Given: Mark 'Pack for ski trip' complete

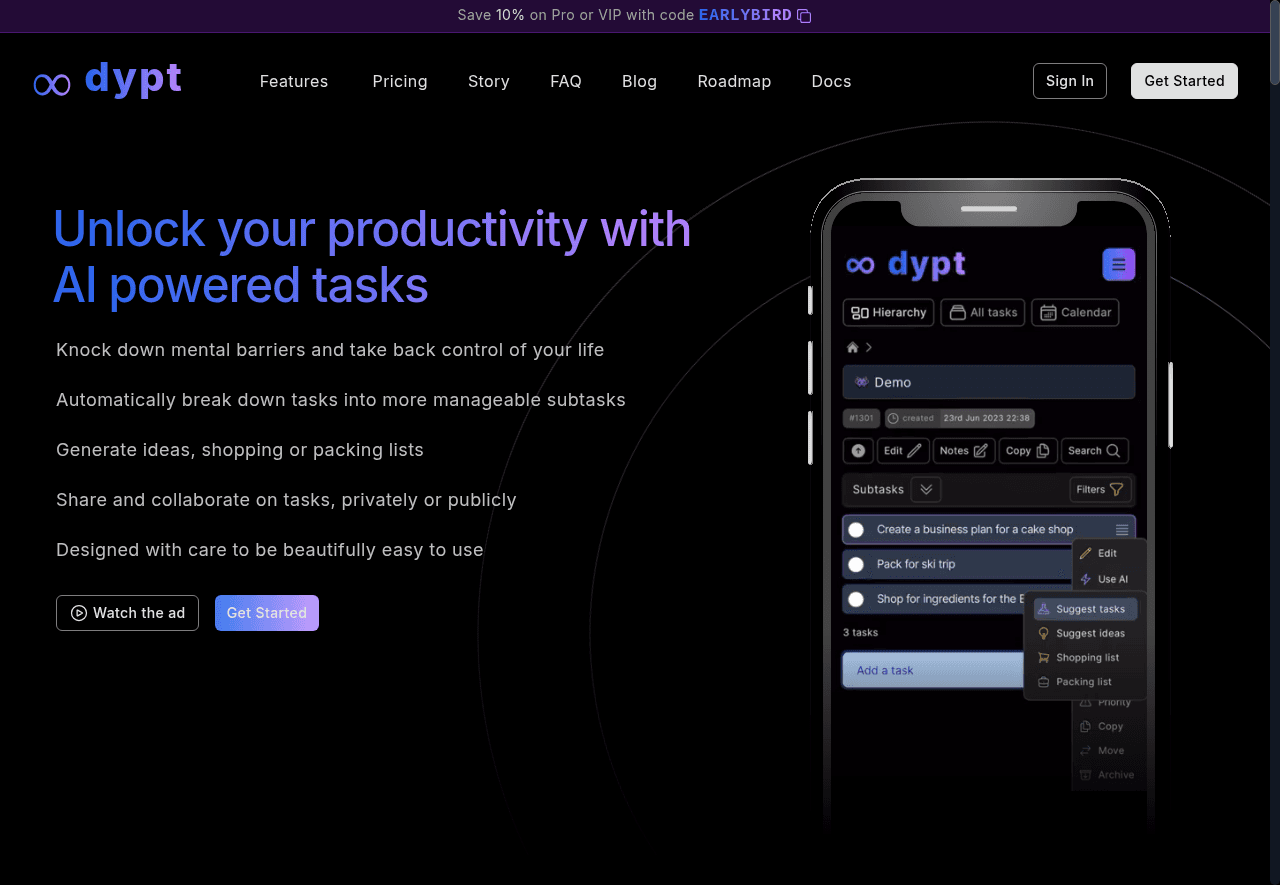Looking at the screenshot, I should click(856, 565).
